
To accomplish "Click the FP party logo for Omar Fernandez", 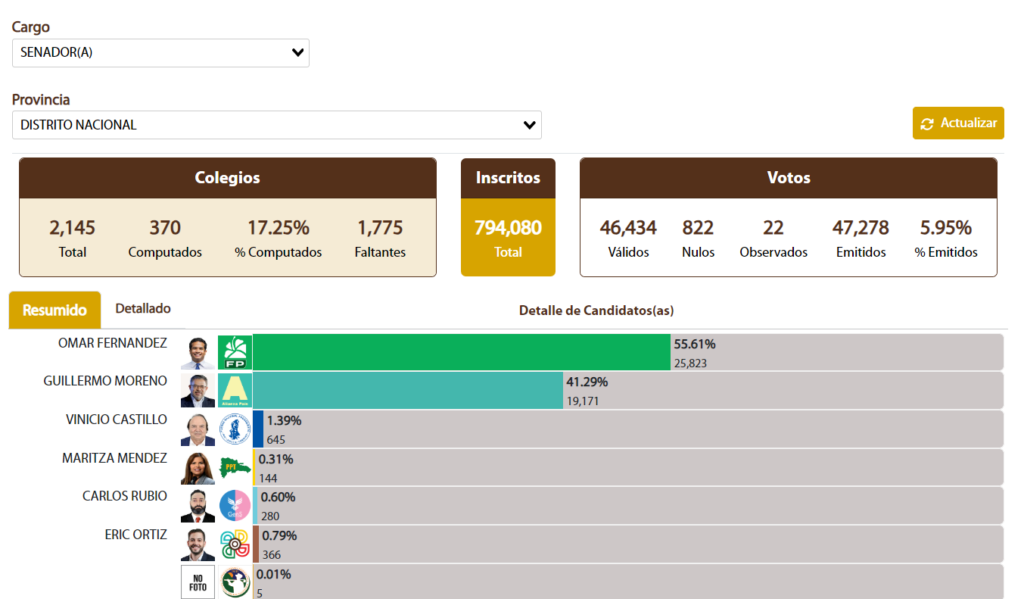I will point(235,353).
